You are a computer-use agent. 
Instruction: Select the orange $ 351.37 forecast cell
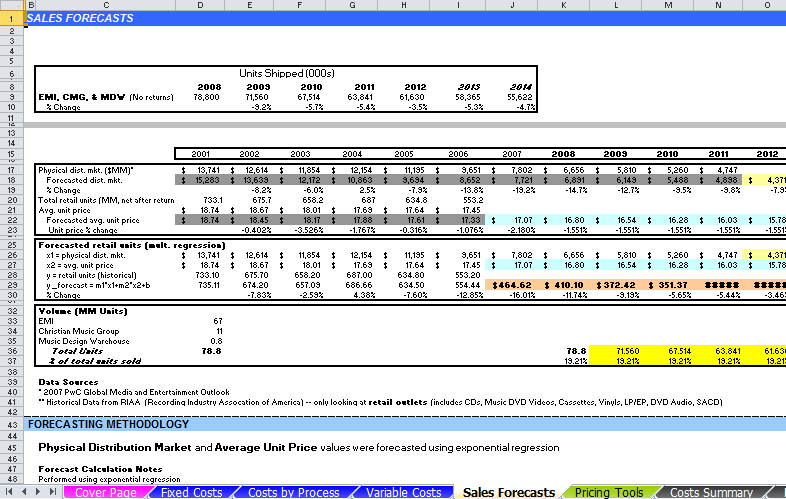click(x=668, y=285)
